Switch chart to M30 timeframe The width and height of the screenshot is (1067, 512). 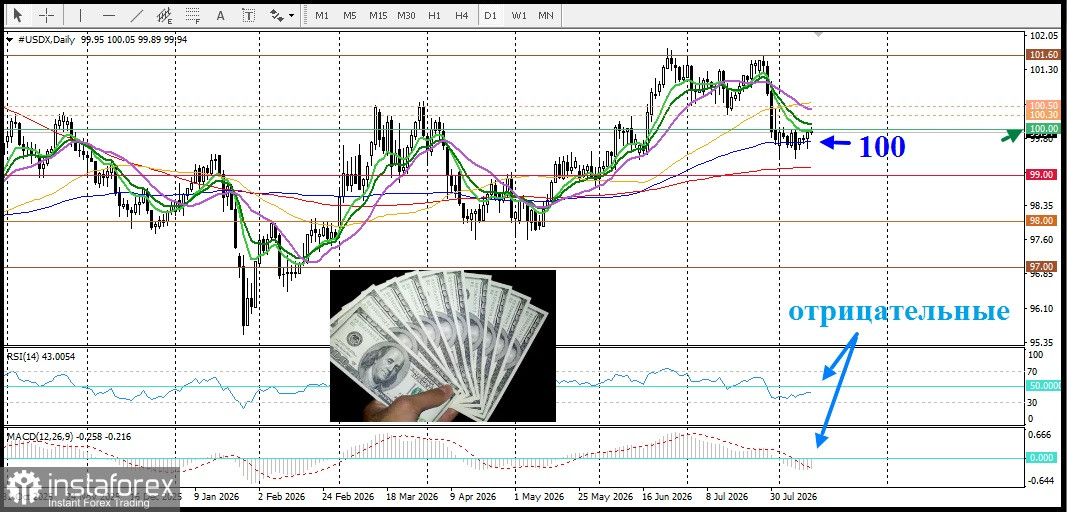coord(407,15)
